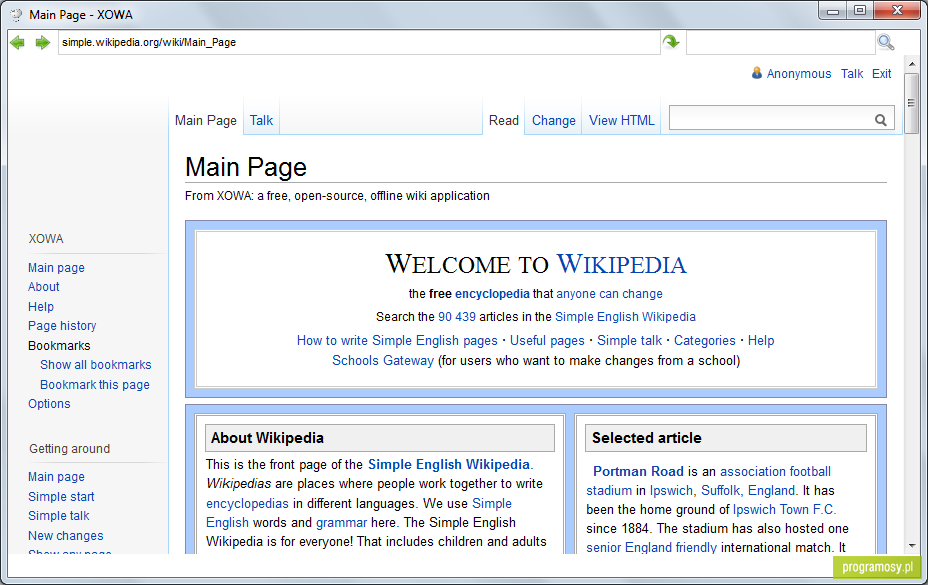Screen dimensions: 928x585
Task: Open the Schools Gateway link
Action: [x=383, y=361]
